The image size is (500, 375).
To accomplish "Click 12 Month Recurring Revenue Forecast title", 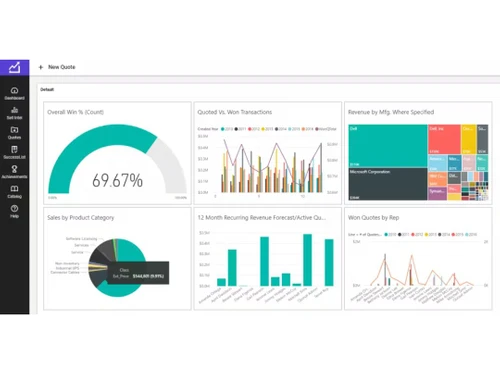I will [x=262, y=218].
